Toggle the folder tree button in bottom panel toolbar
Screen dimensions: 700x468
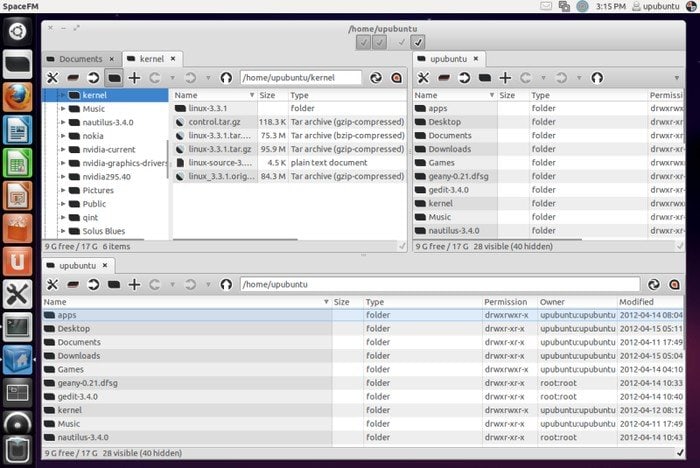pos(114,284)
